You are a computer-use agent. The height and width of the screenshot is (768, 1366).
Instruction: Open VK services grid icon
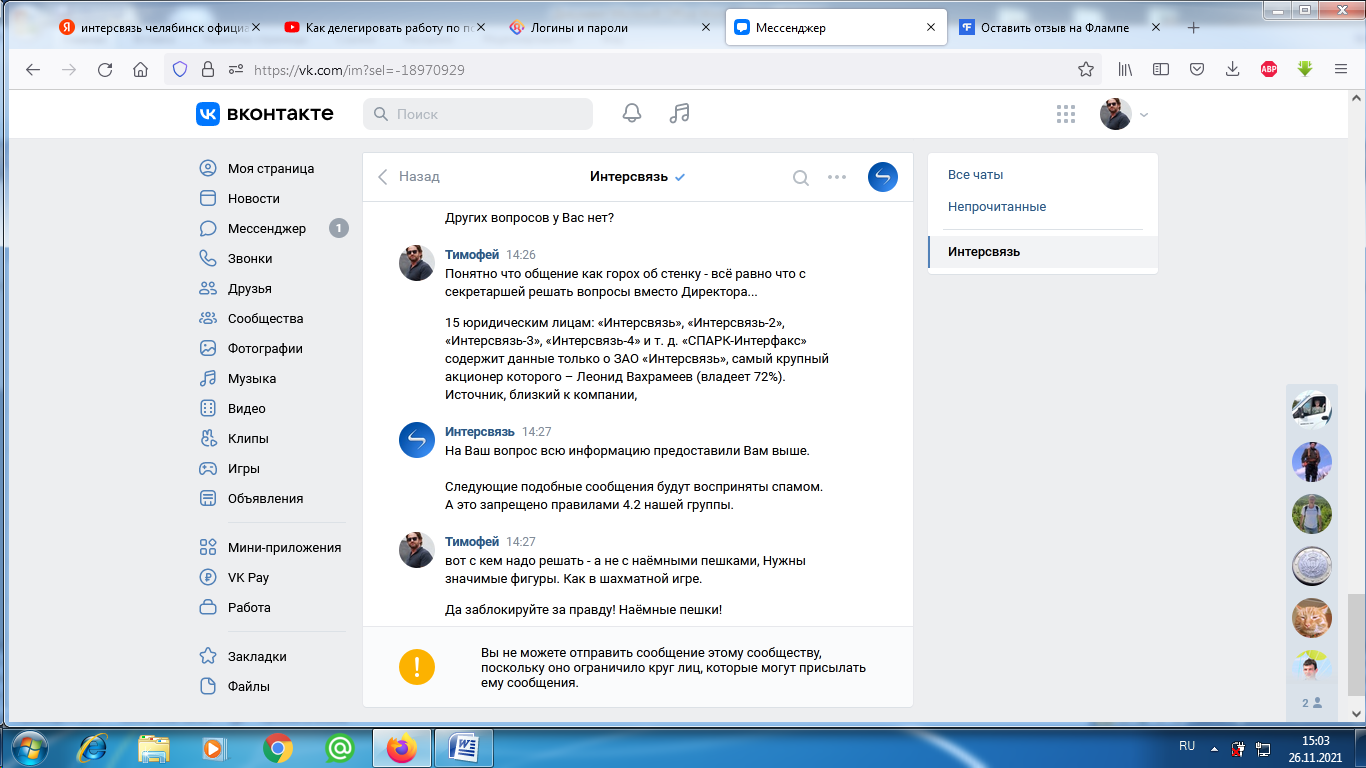coord(1066,114)
